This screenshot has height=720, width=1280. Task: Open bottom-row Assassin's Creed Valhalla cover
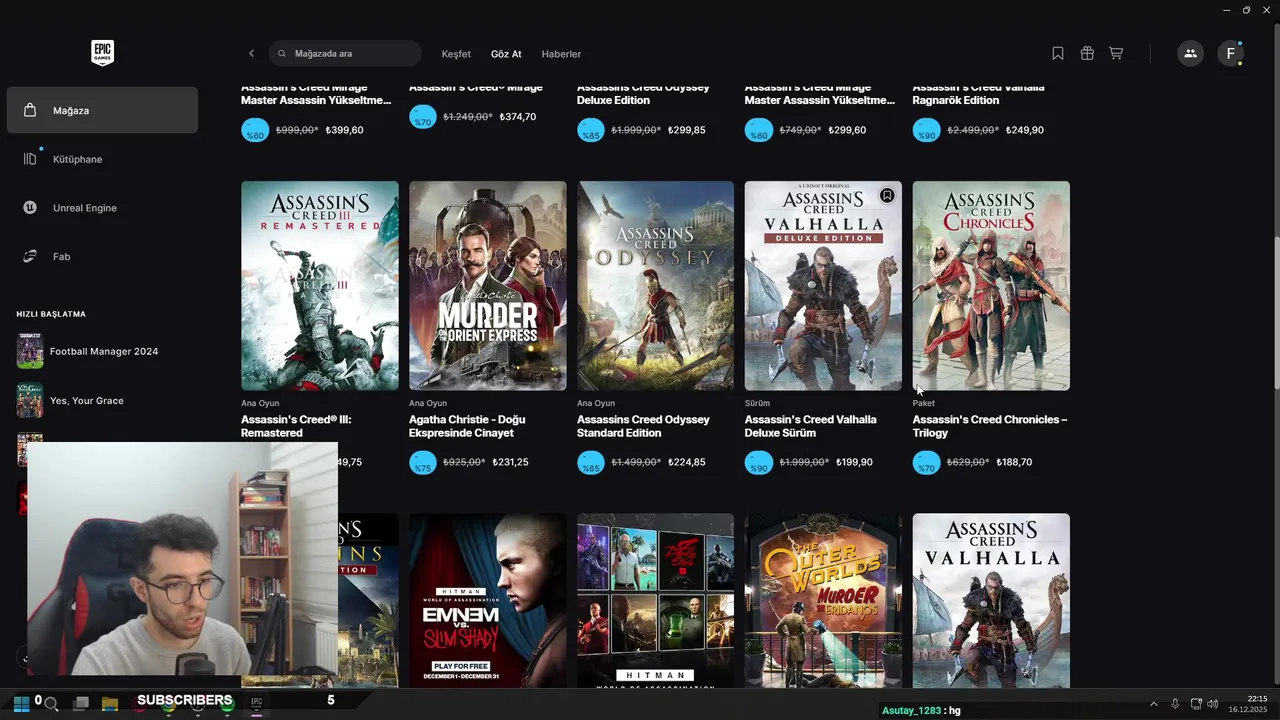point(991,600)
